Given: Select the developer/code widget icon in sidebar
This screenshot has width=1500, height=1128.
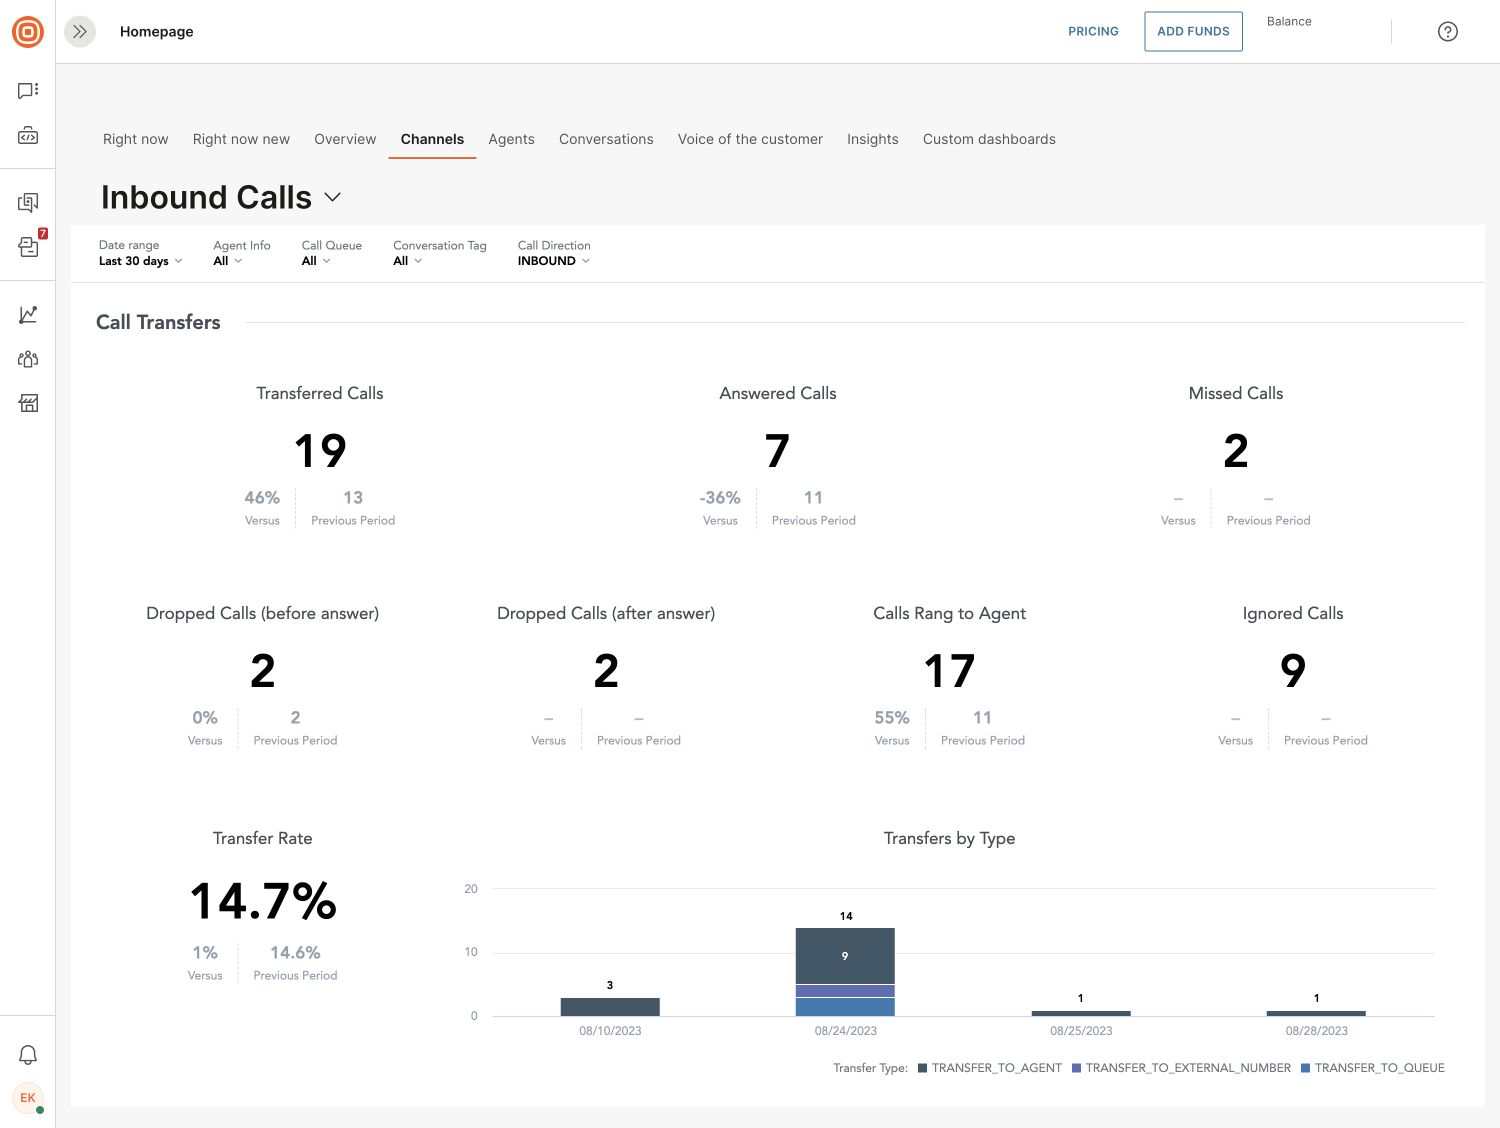Looking at the screenshot, I should point(27,135).
